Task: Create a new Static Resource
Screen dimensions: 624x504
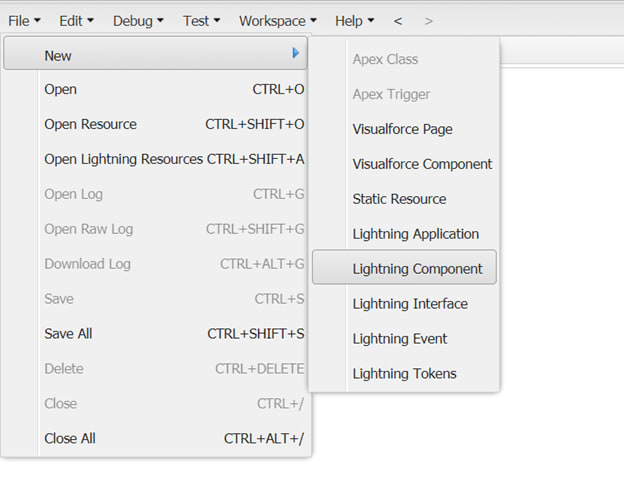Action: 404,199
